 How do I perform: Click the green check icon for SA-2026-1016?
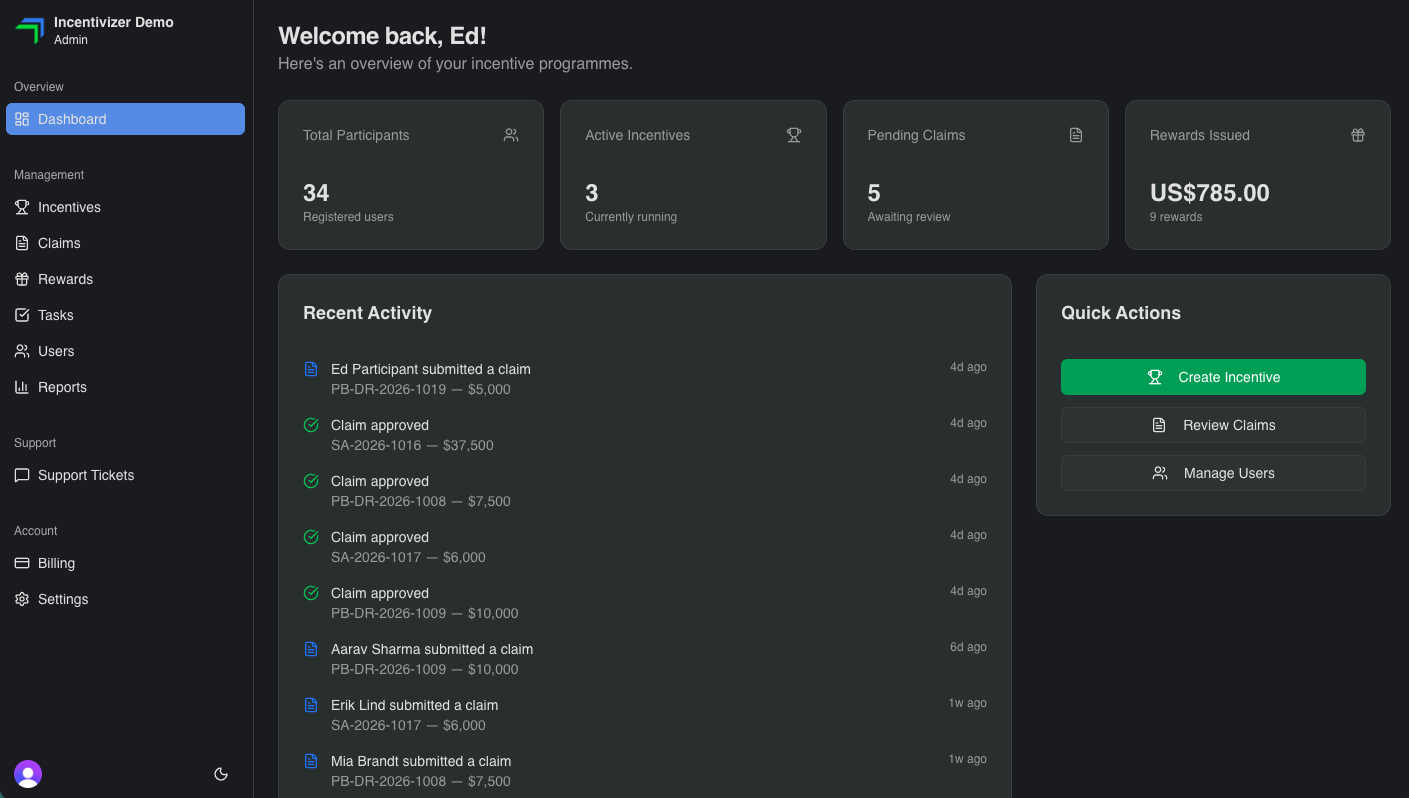311,425
